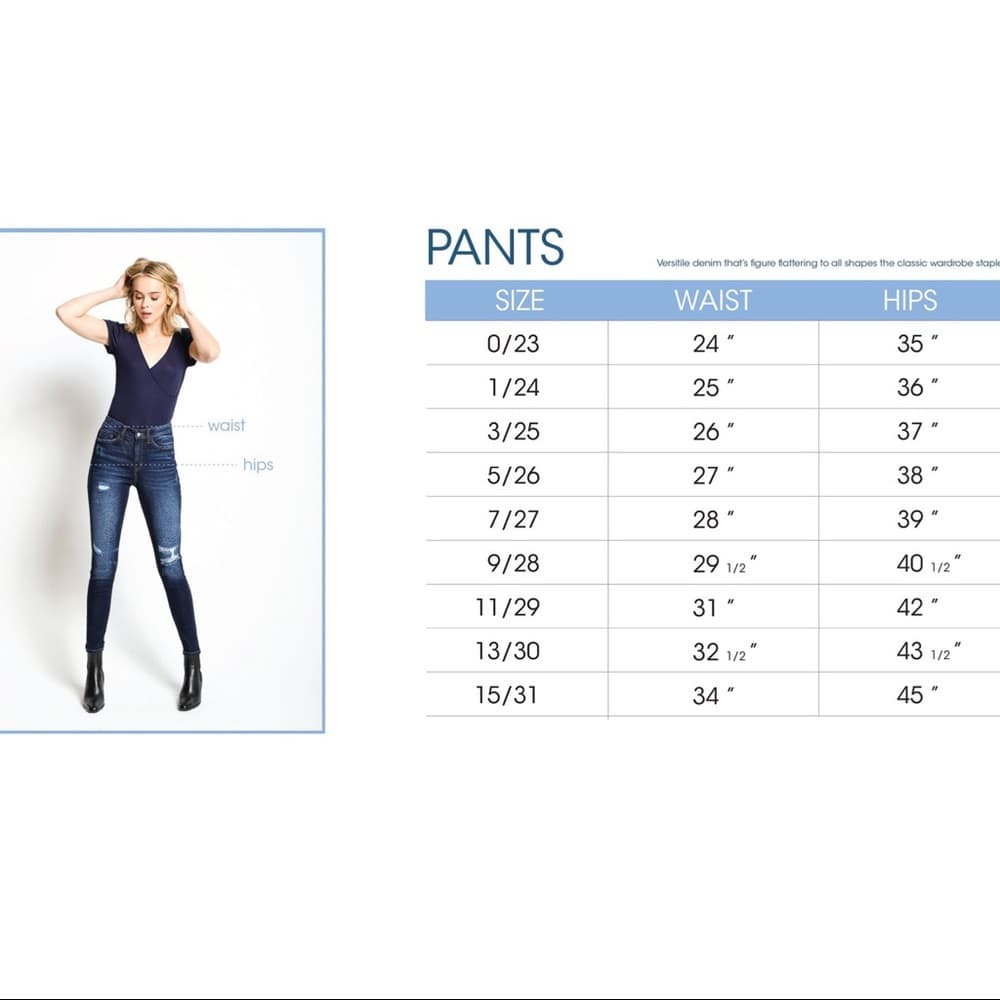Click hips value 36"
Screen dimensions: 1000x1000
pos(918,387)
